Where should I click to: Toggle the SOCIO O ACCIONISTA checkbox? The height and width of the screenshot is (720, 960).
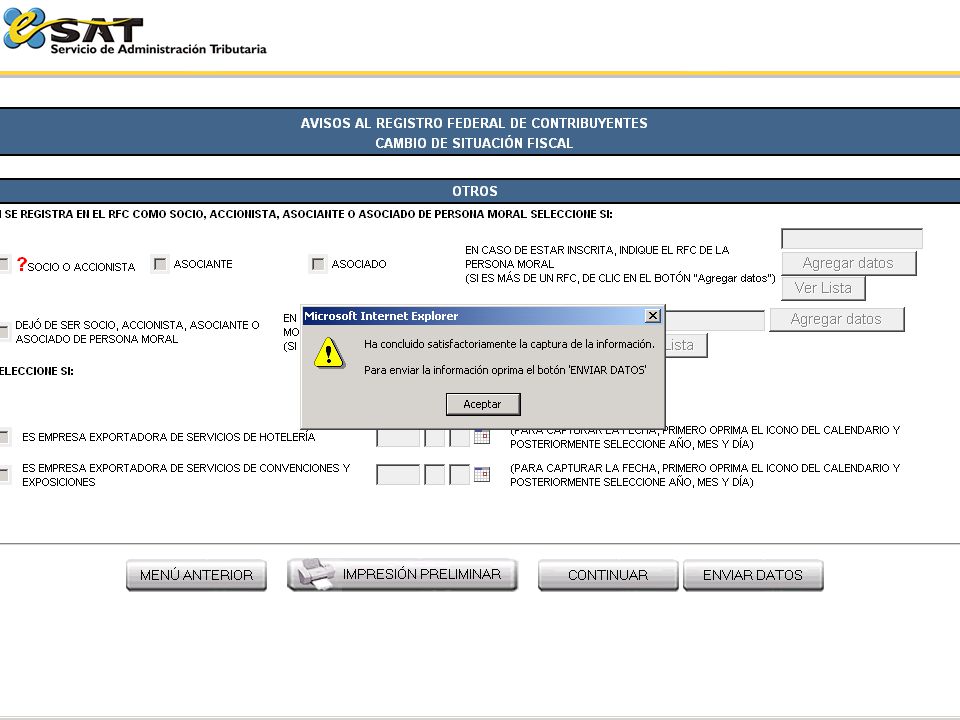(x=4, y=264)
